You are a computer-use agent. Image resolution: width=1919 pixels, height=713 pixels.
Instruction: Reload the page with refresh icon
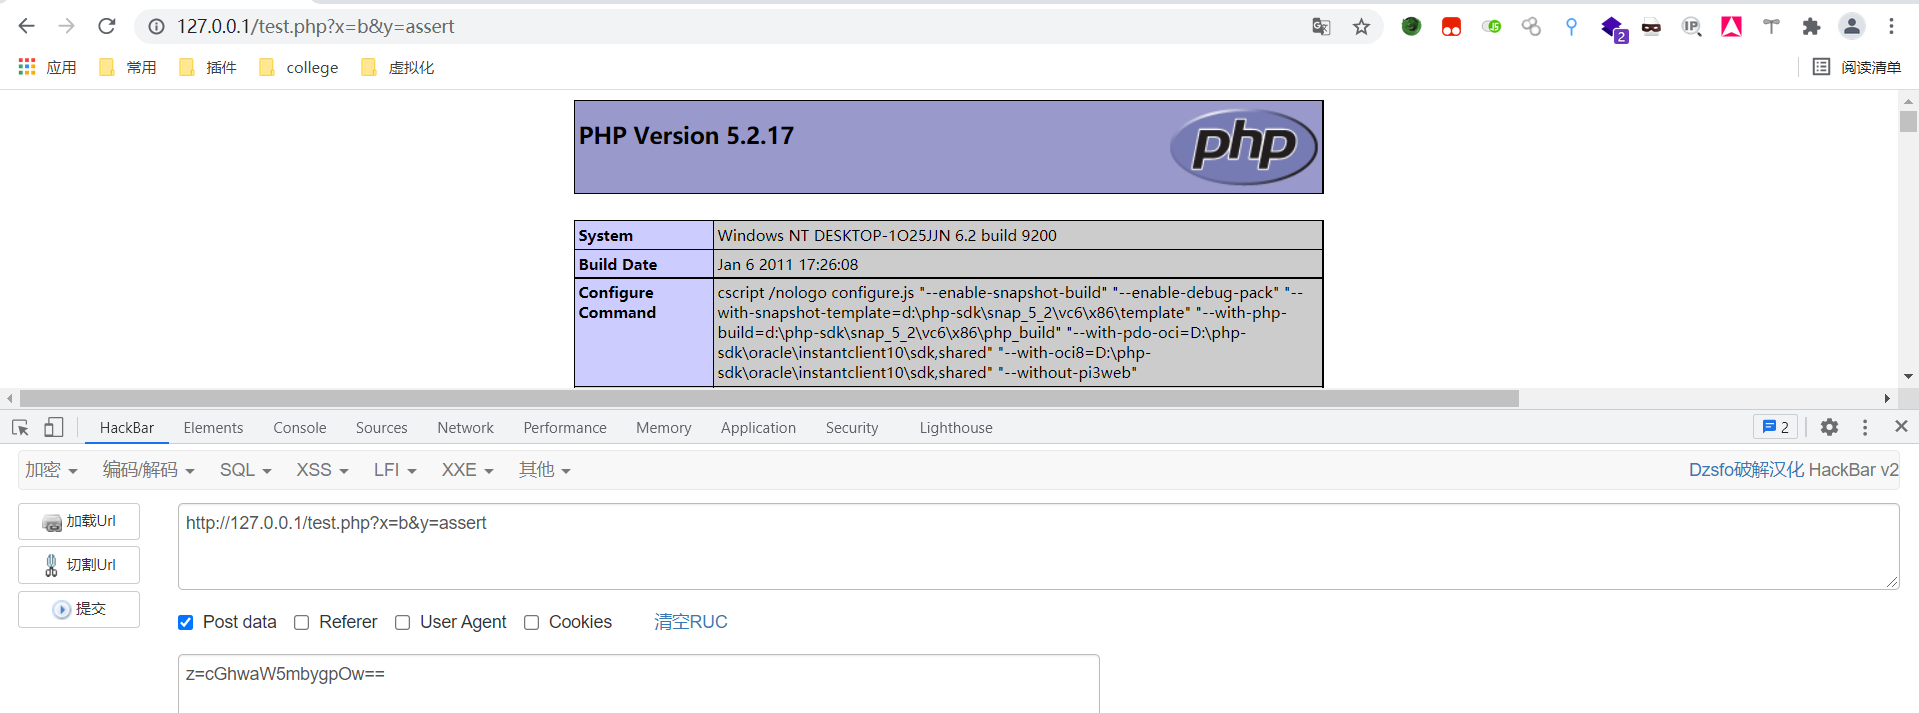[x=107, y=26]
